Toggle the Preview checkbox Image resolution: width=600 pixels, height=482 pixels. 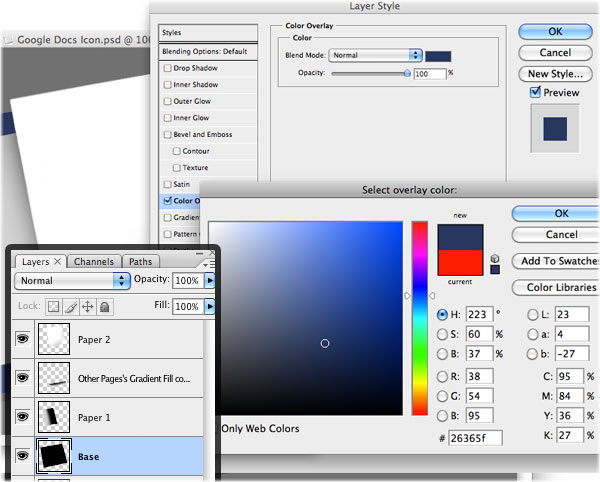tap(535, 92)
